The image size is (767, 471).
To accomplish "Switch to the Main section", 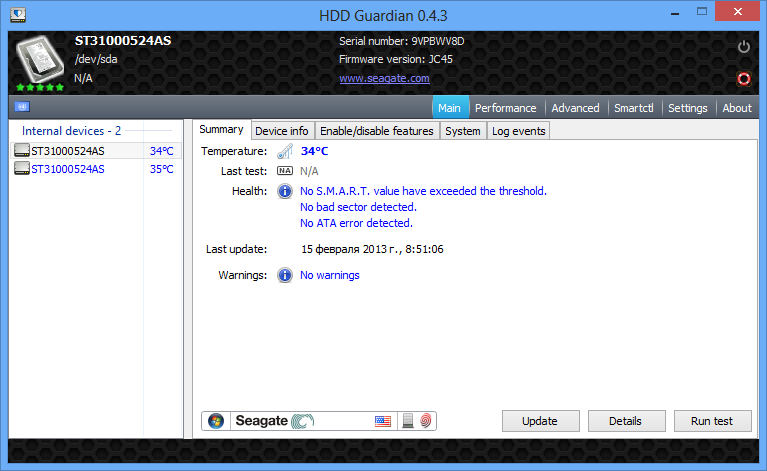I will pos(449,108).
